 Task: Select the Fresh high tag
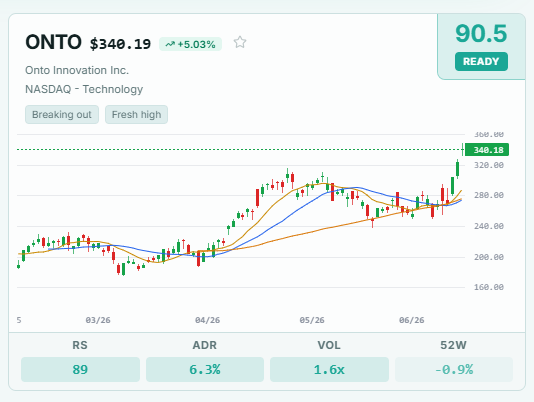(x=136, y=114)
